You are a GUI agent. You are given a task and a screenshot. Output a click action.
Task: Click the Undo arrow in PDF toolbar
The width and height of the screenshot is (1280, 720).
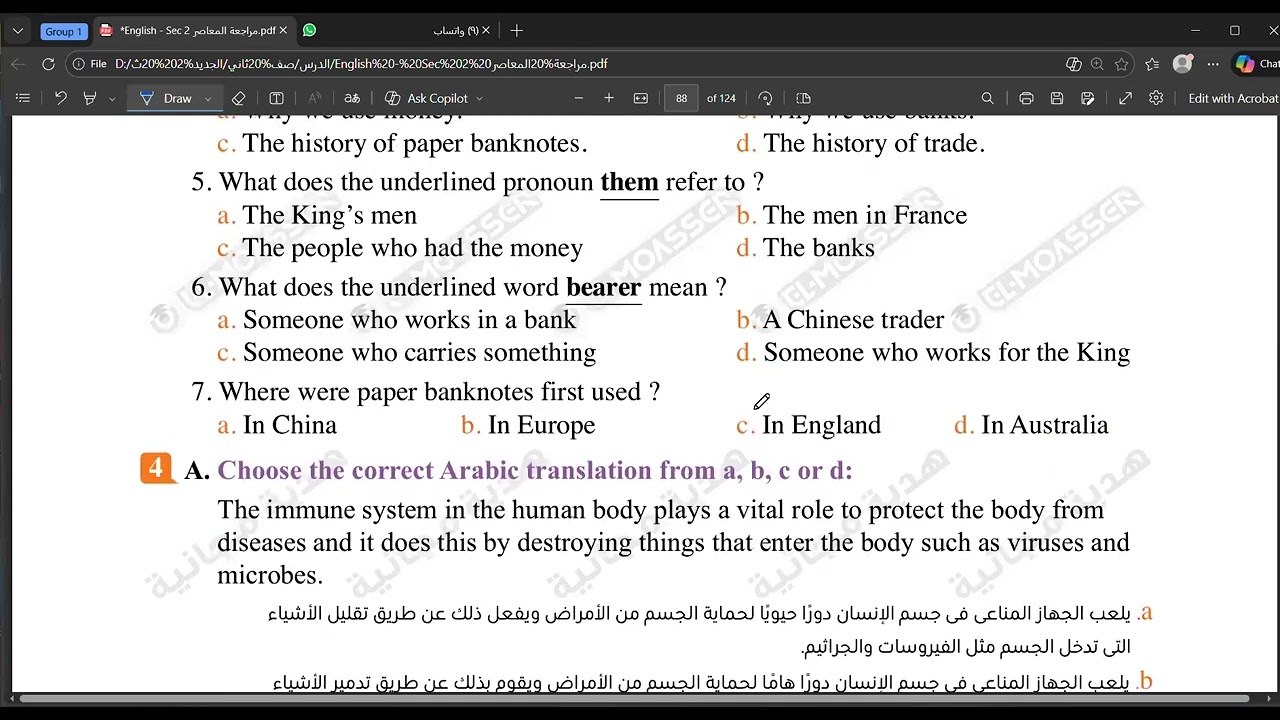pos(61,98)
